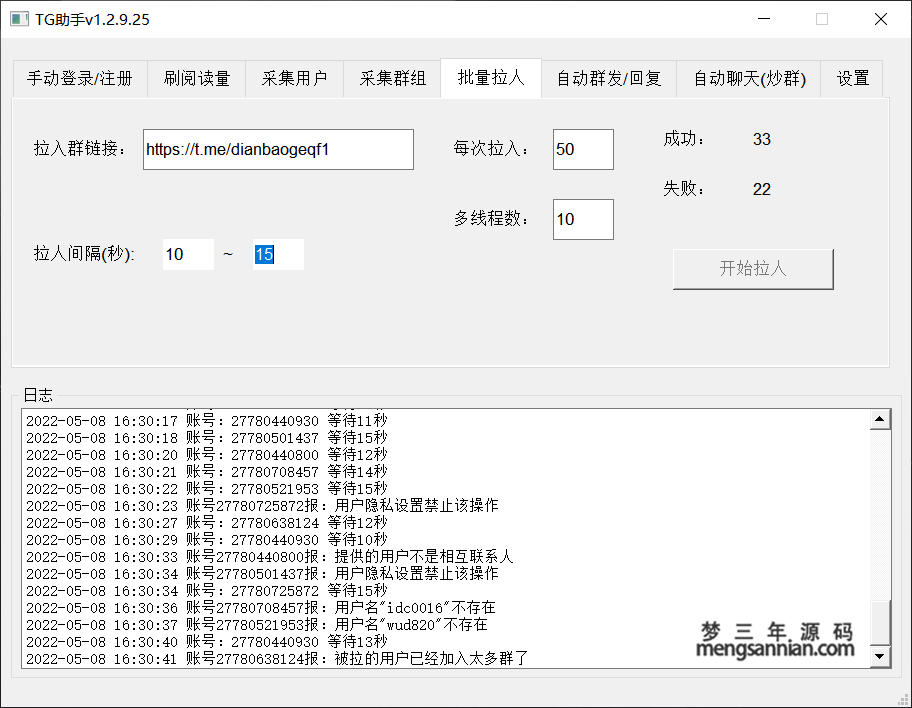Click log line timestamped 16:30:17
Image resolution: width=912 pixels, height=708 pixels.
tap(206, 421)
